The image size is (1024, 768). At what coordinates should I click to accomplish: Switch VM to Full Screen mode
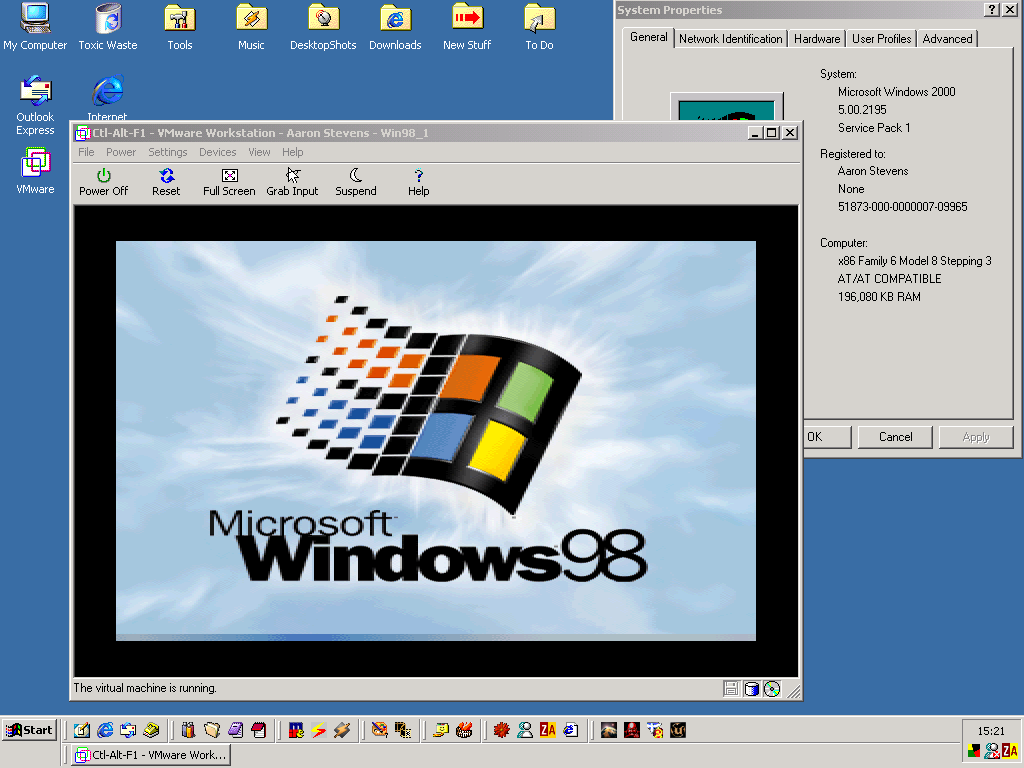229,182
